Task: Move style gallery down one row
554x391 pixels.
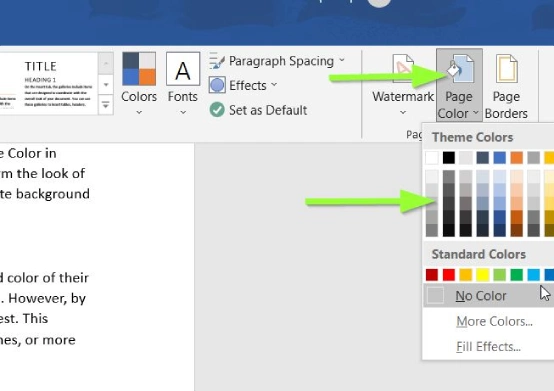Action: 106,85
